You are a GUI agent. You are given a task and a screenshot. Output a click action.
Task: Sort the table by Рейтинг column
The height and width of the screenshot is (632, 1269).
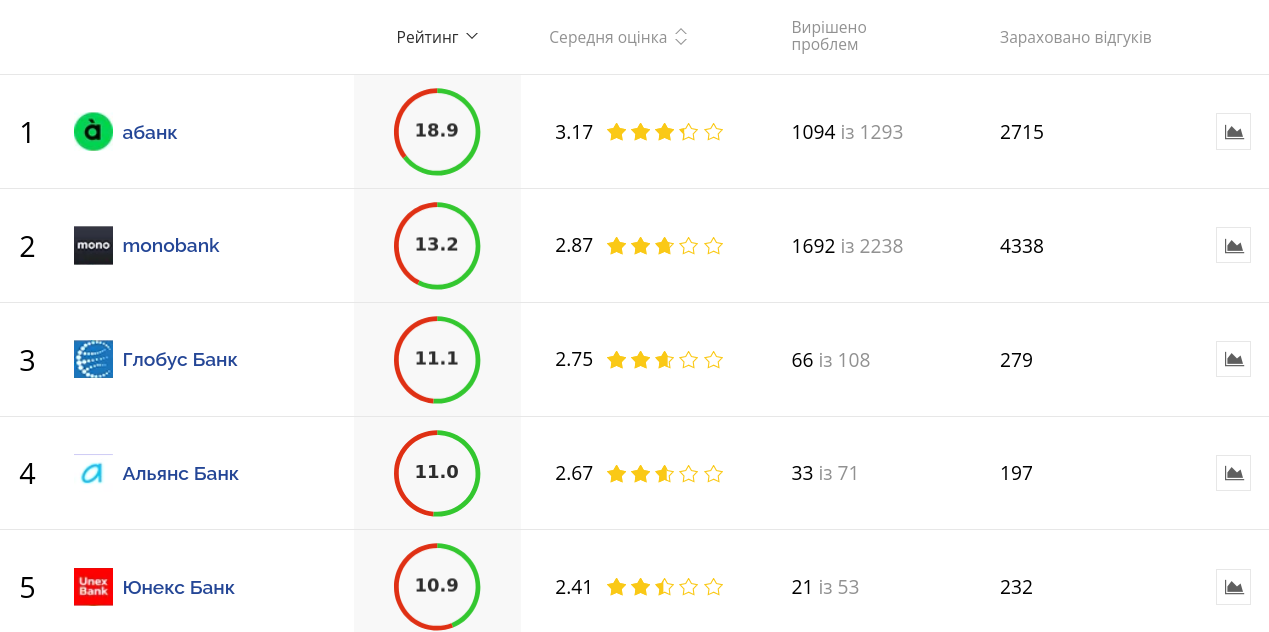pos(437,37)
